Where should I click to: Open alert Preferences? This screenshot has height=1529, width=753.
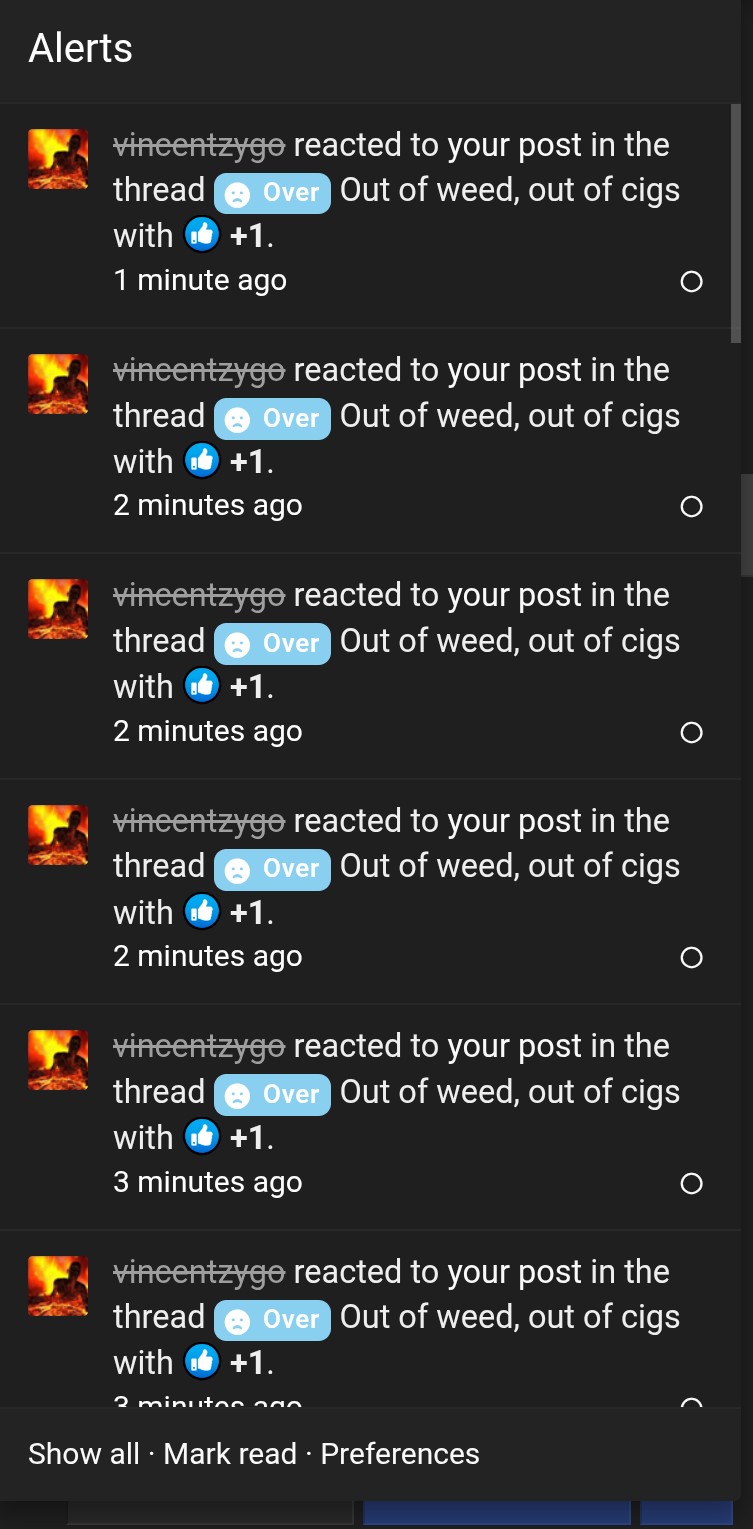coord(400,1454)
